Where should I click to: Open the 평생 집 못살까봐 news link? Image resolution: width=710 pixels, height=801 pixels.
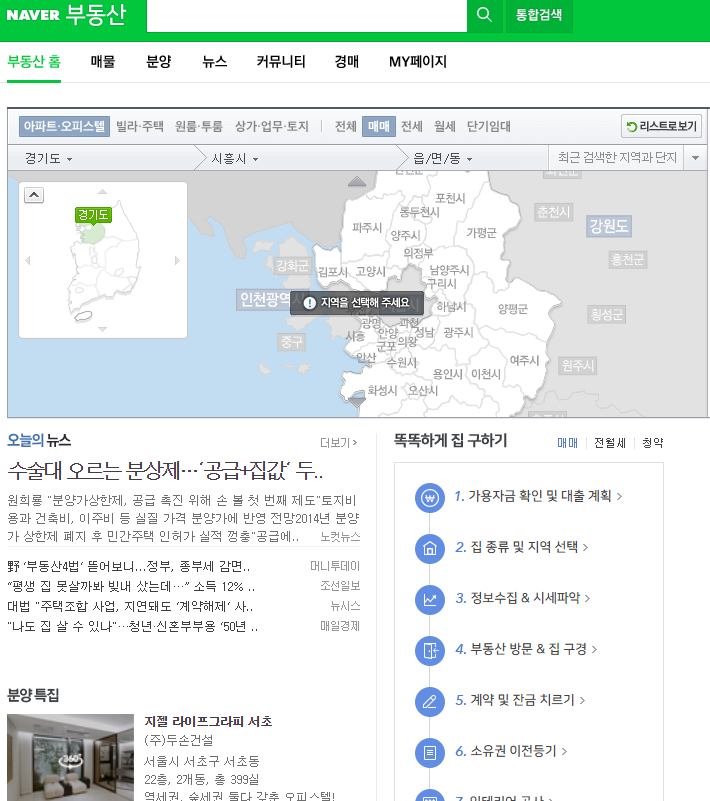tap(131, 586)
